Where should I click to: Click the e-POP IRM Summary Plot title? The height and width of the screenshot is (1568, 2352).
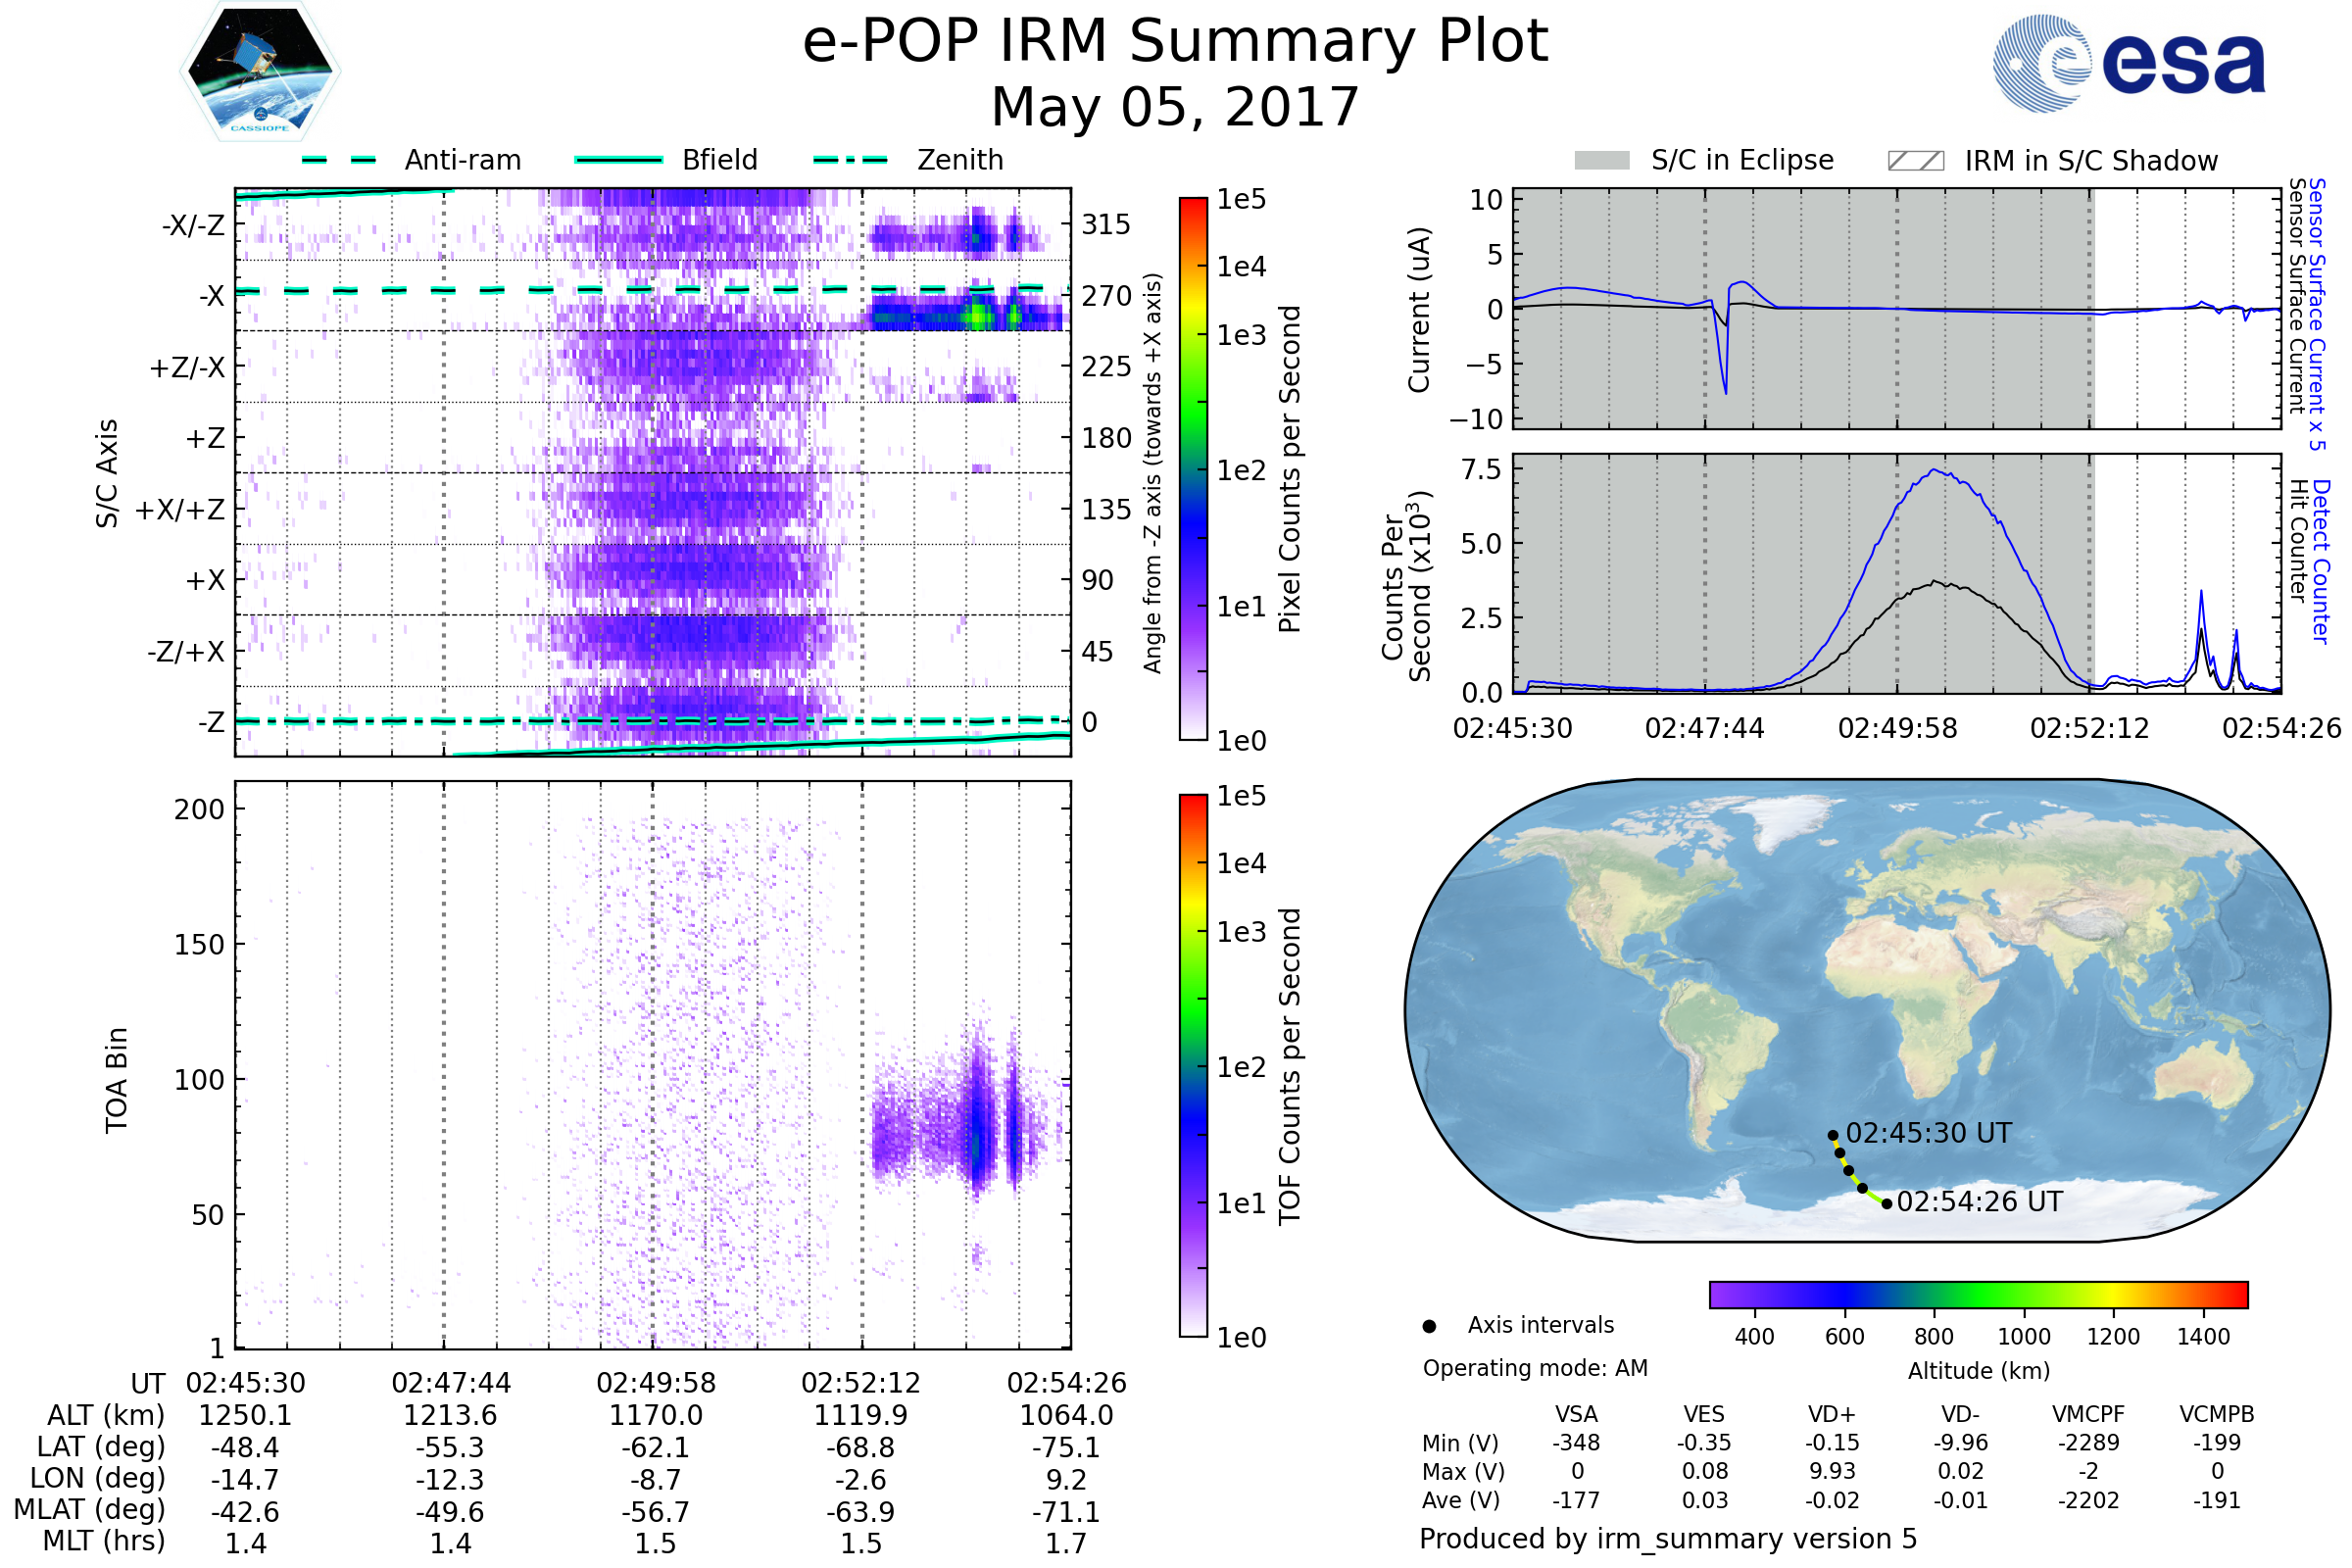(x=1175, y=42)
